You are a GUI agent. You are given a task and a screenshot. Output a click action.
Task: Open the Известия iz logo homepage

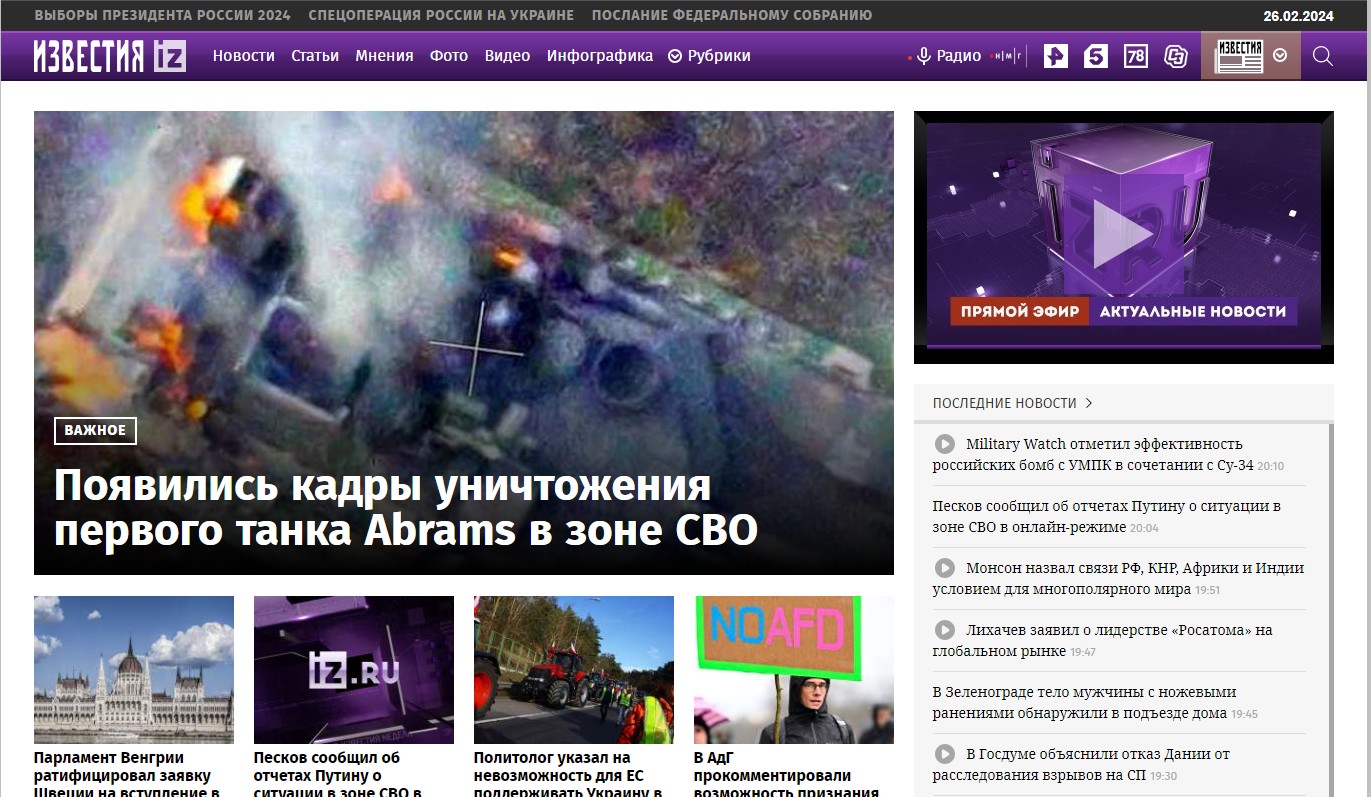click(109, 56)
